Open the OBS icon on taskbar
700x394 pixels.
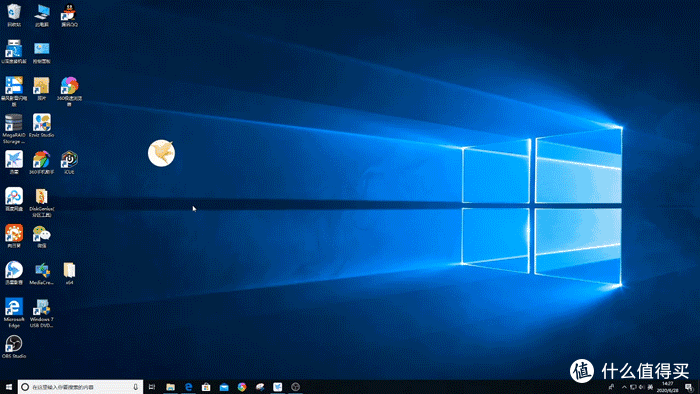(x=296, y=387)
